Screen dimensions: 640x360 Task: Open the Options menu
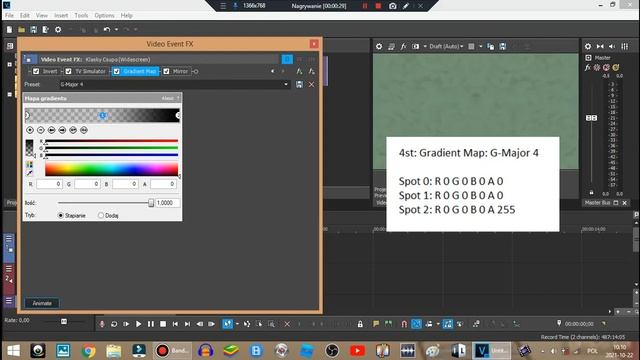tap(104, 16)
